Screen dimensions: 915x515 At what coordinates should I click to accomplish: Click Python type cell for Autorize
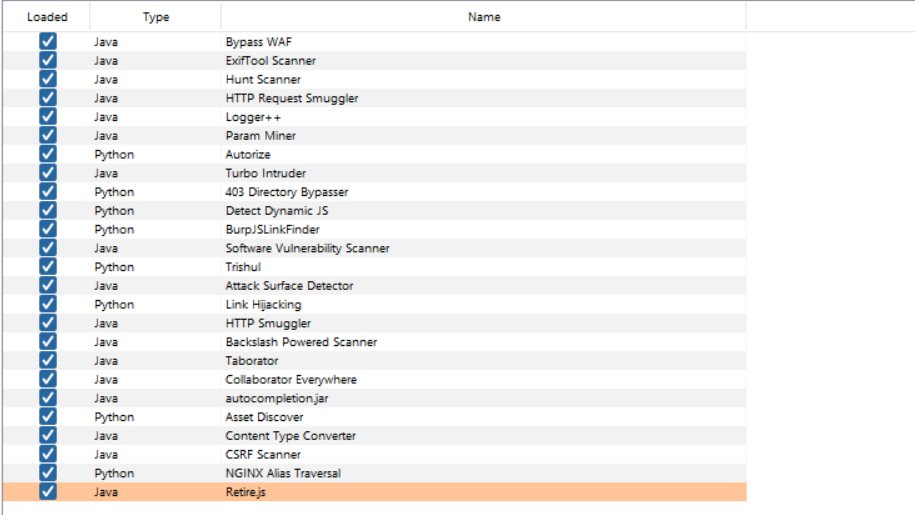114,155
